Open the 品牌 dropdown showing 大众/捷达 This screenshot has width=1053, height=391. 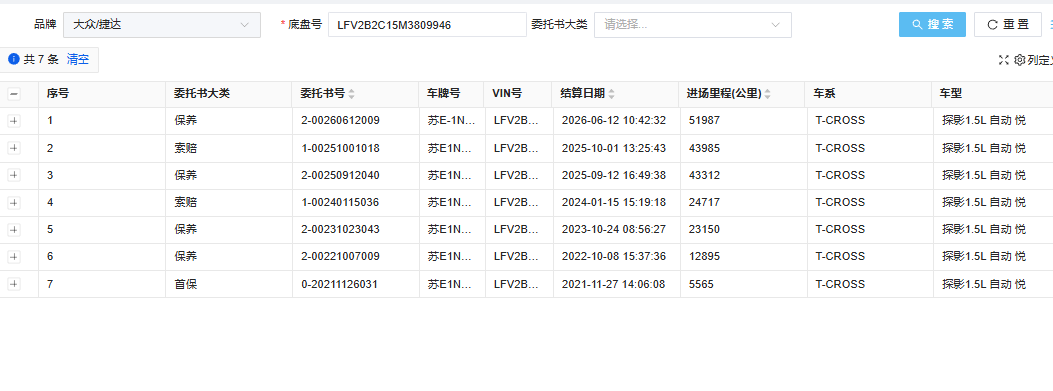162,25
